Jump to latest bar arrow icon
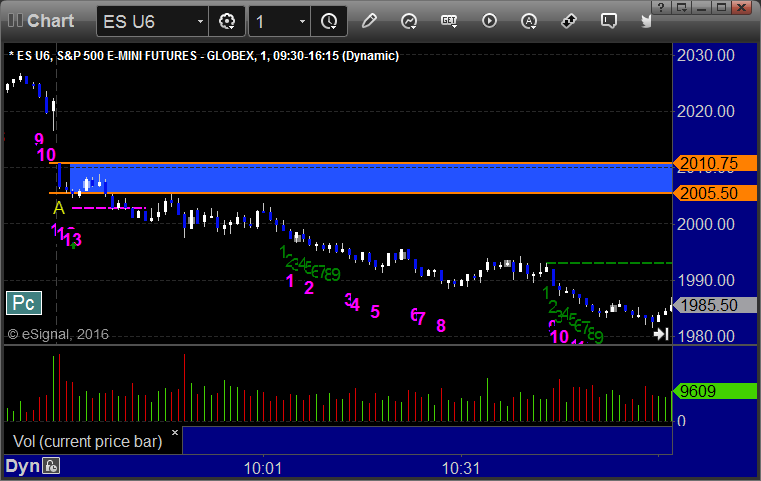The height and width of the screenshot is (481, 761). click(661, 333)
